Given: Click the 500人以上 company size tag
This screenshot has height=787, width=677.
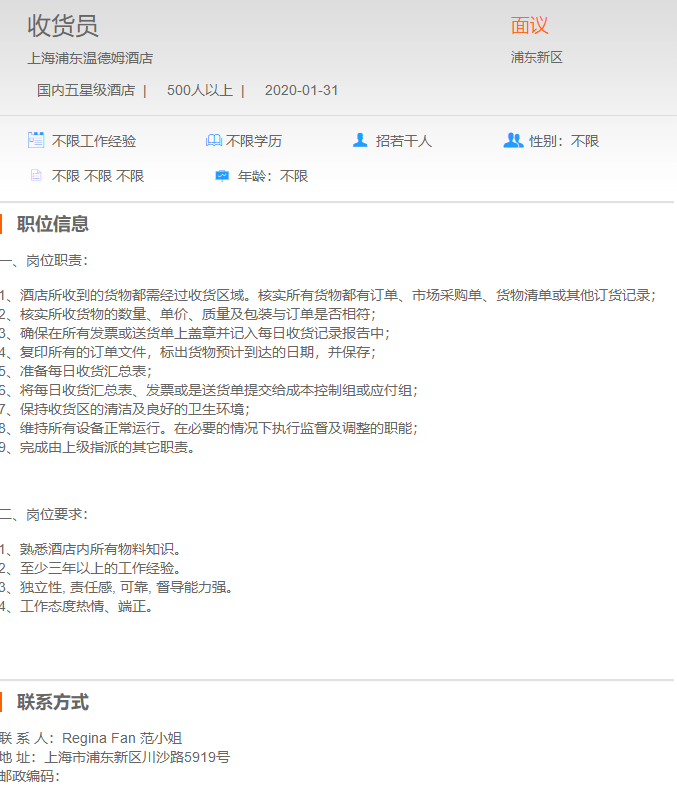Looking at the screenshot, I should click(199, 90).
